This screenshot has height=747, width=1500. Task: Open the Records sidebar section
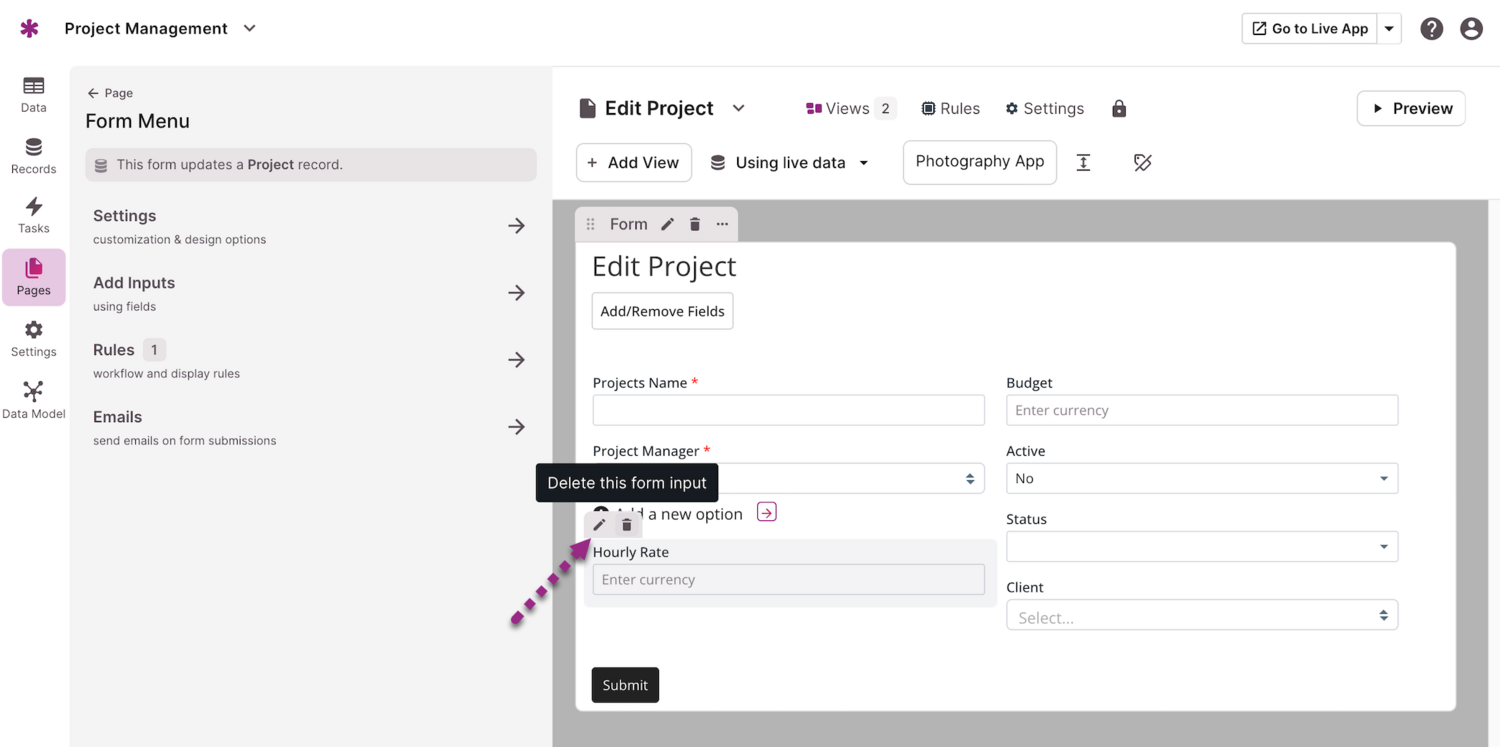(x=33, y=155)
